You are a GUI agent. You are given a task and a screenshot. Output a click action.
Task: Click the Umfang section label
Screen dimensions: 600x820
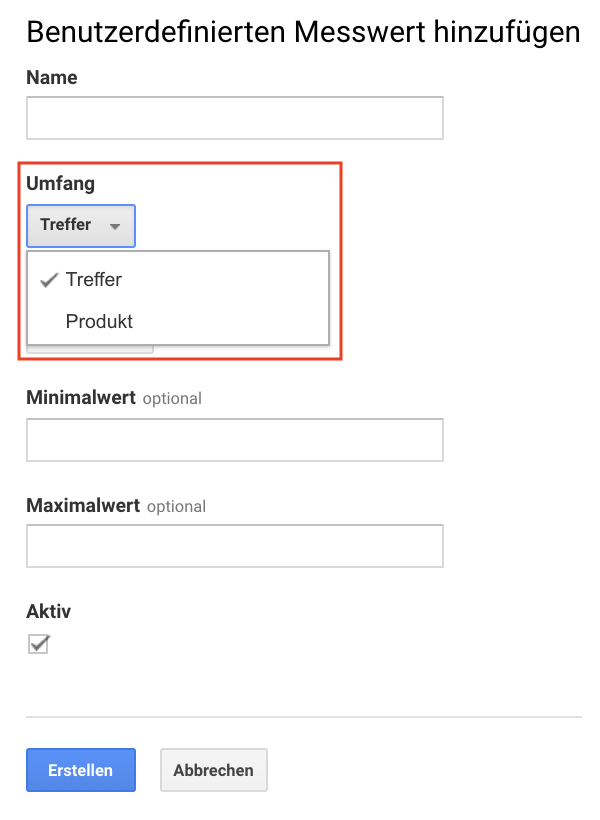click(x=61, y=184)
